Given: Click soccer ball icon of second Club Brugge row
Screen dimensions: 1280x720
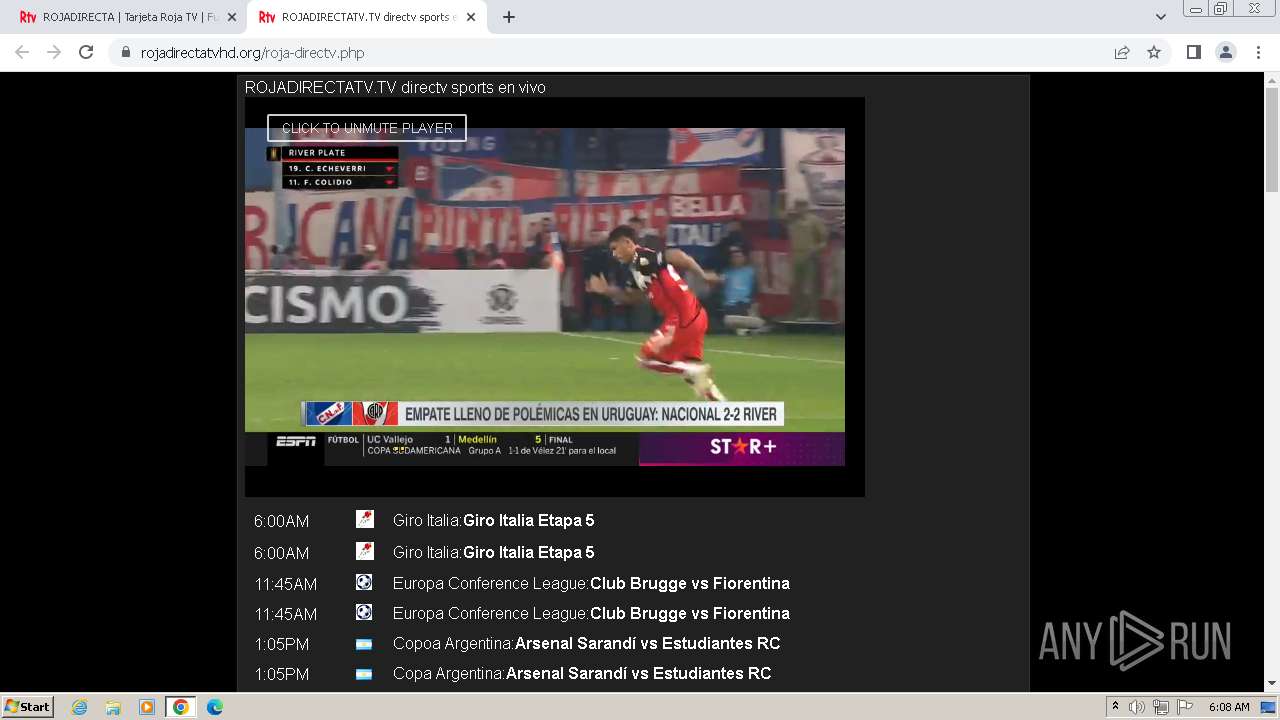Looking at the screenshot, I should click(364, 612).
